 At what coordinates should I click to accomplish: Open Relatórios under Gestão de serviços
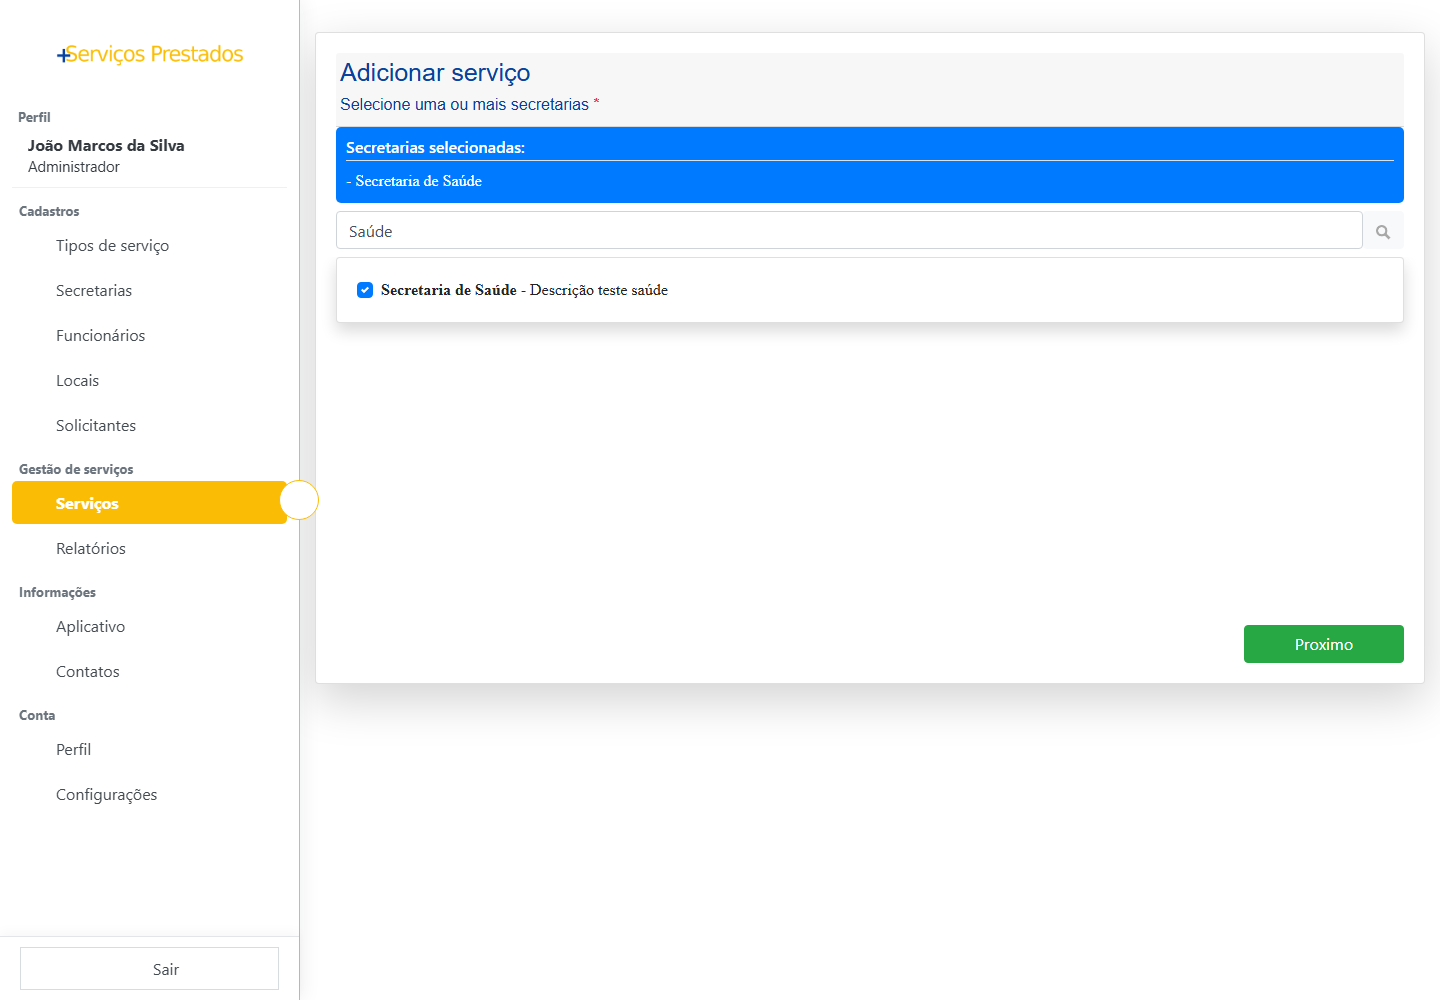point(149,549)
